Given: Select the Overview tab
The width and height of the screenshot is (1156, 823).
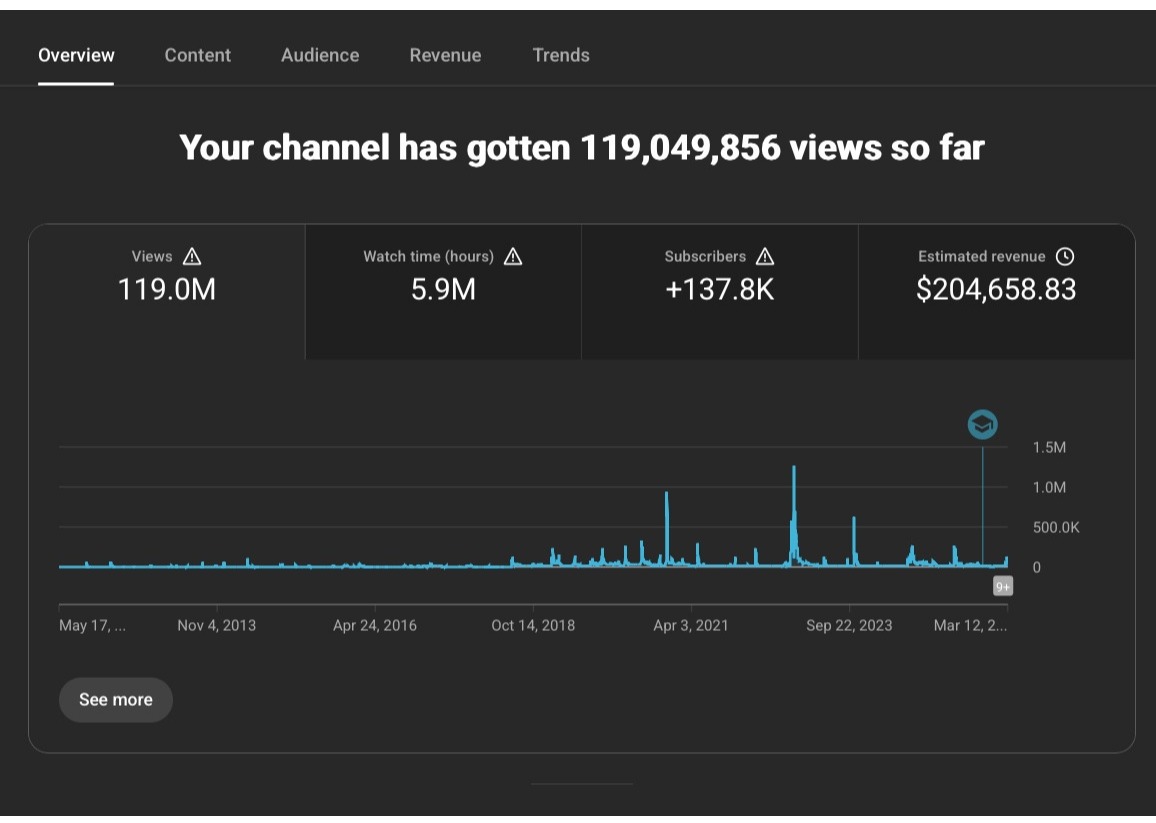Looking at the screenshot, I should 77,55.
